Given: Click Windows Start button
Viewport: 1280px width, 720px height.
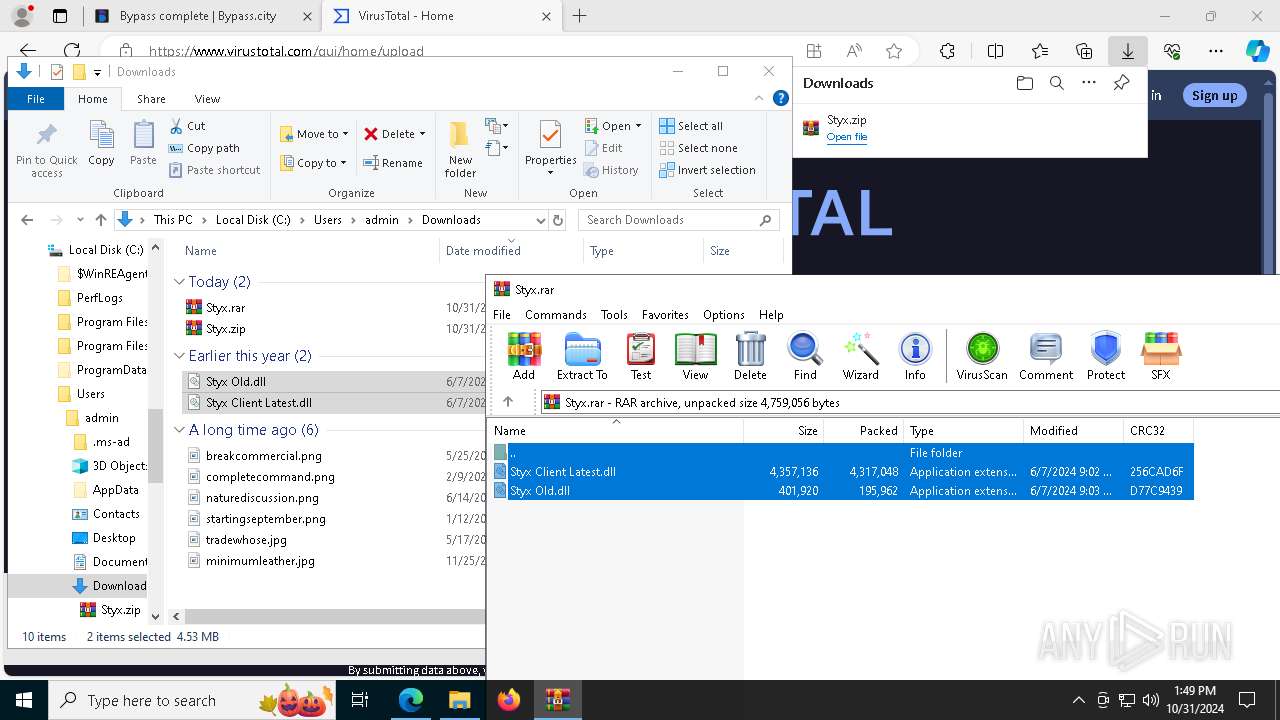Looking at the screenshot, I should pyautogui.click(x=24, y=700).
